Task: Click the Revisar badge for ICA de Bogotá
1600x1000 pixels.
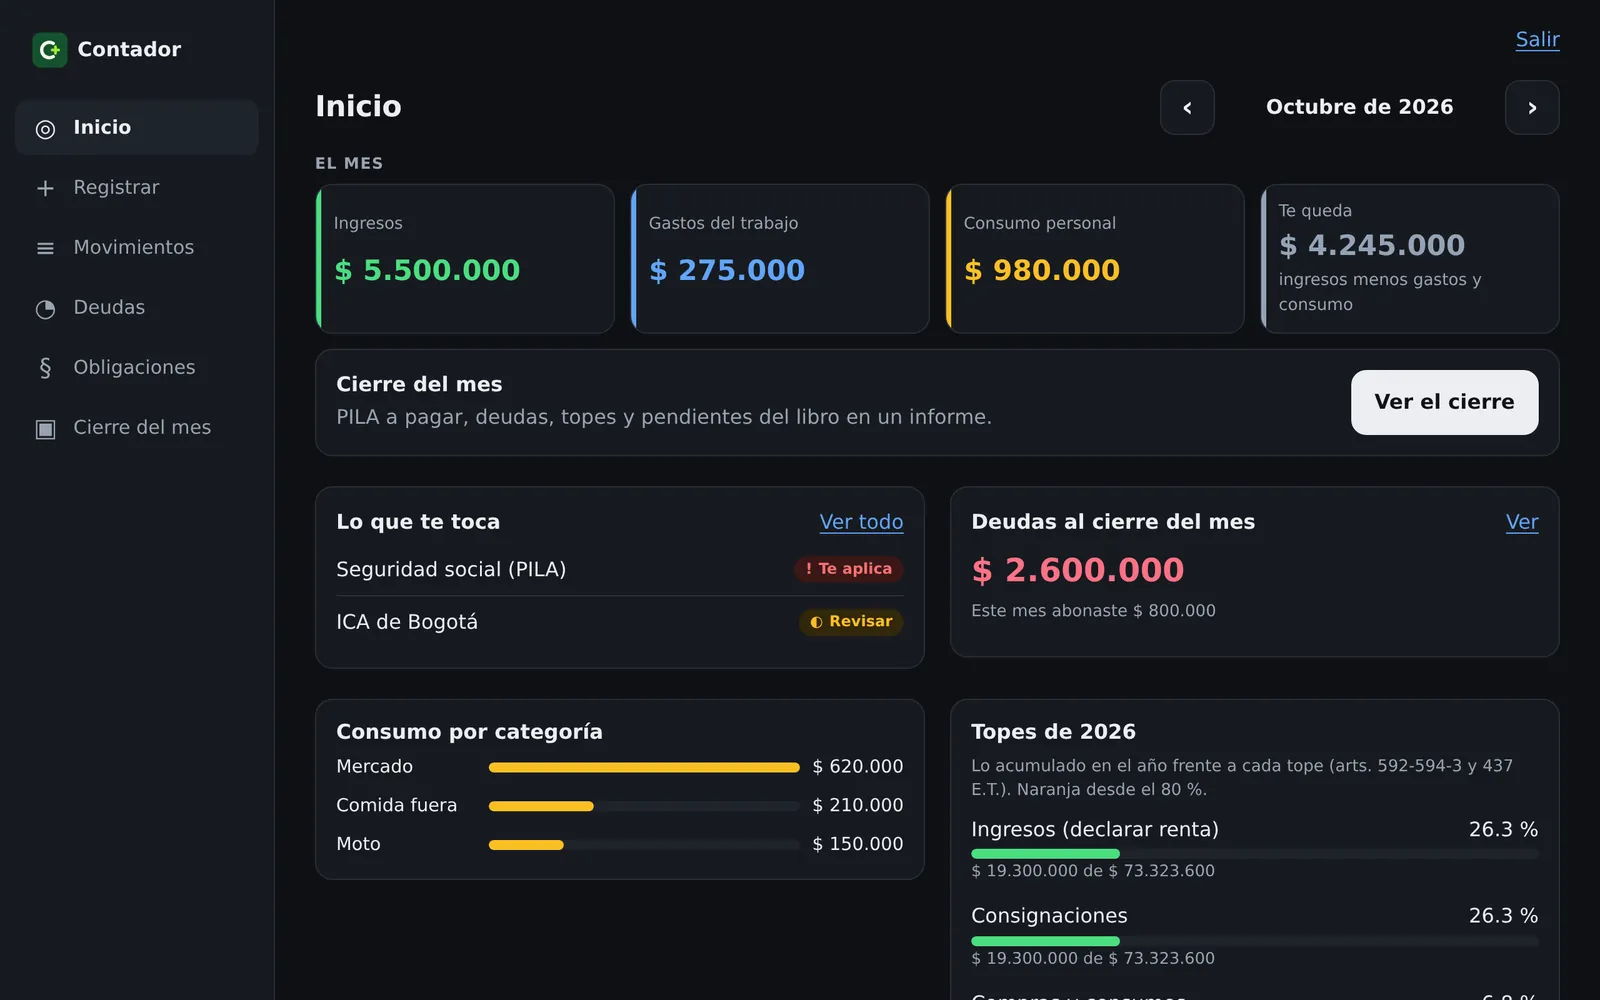Action: point(851,622)
